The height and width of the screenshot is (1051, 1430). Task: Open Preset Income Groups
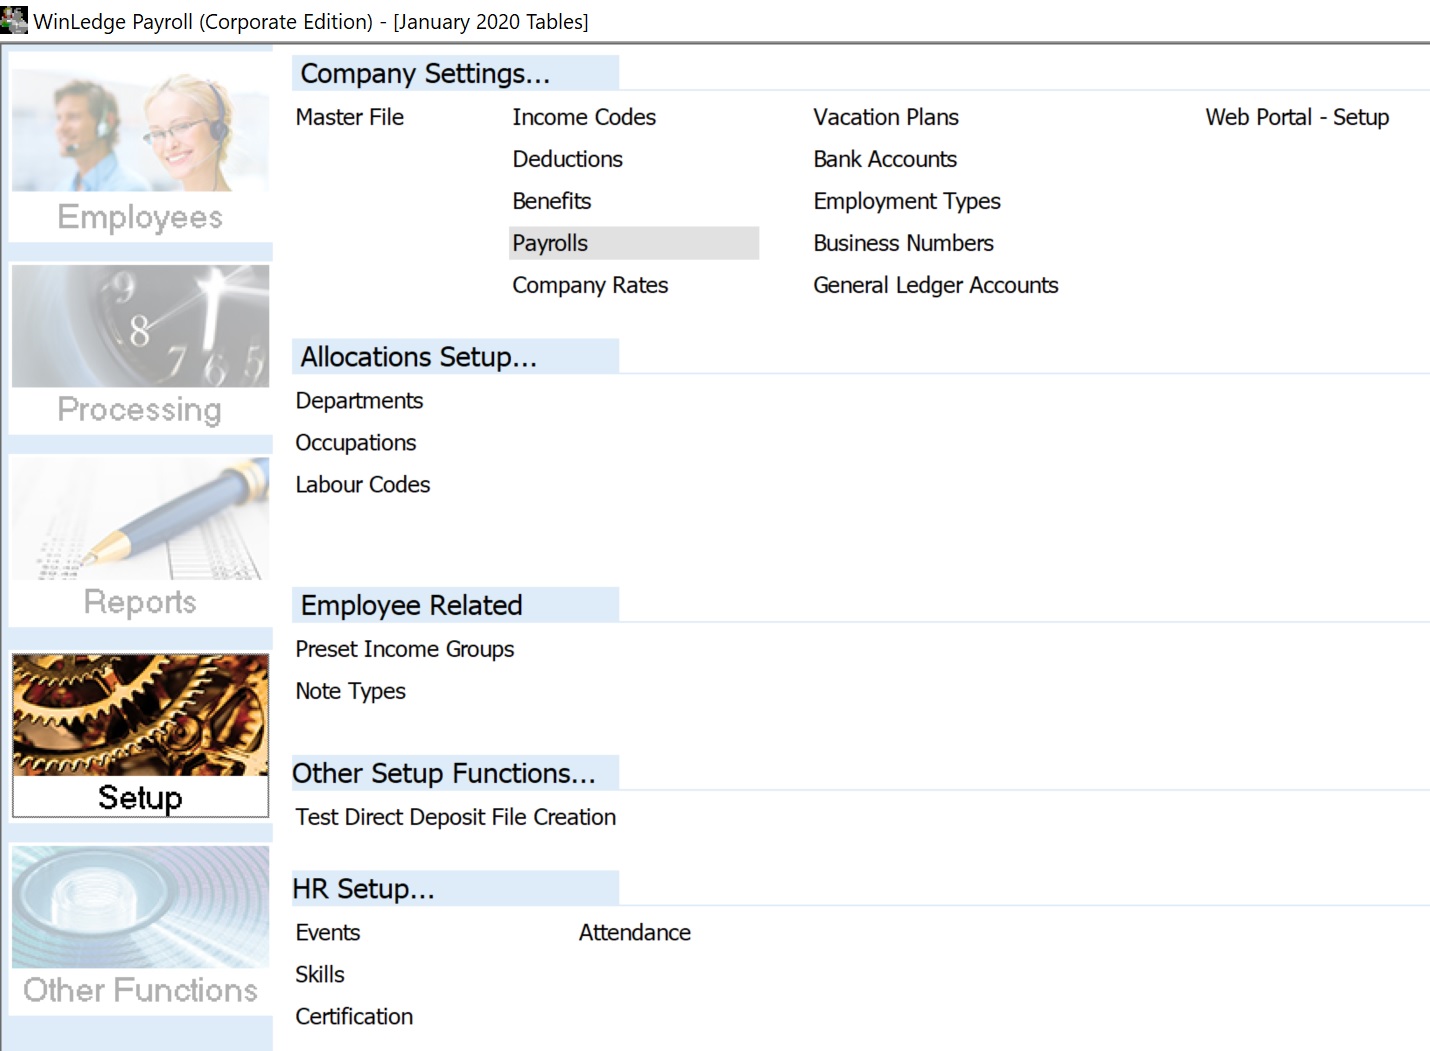pyautogui.click(x=405, y=649)
